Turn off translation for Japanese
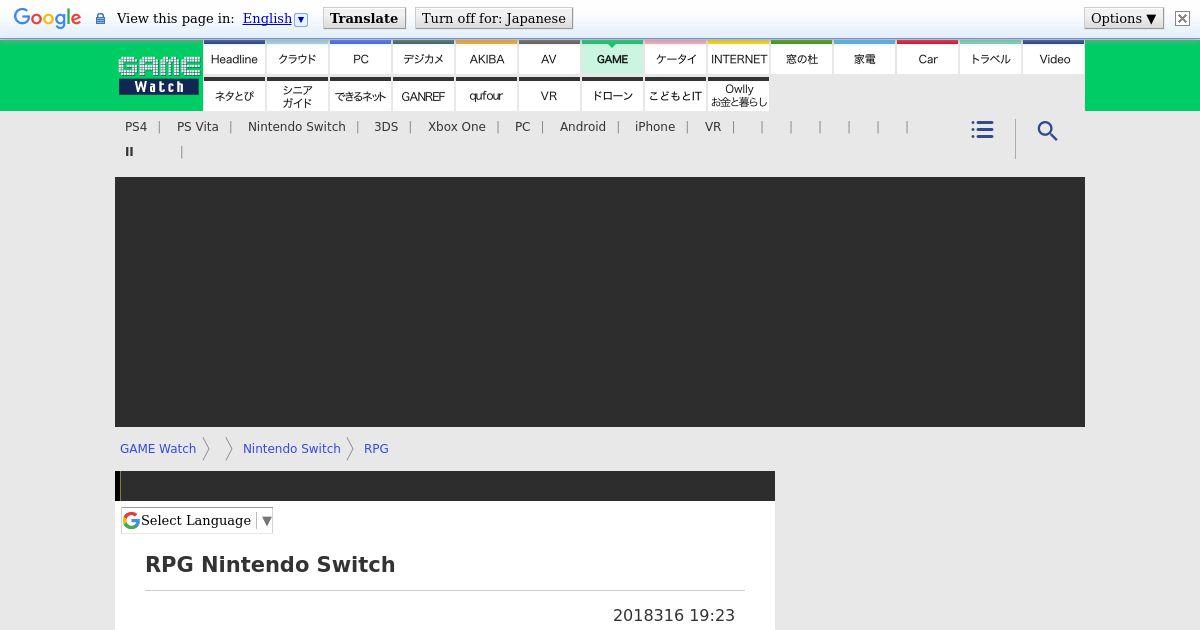 [x=494, y=18]
